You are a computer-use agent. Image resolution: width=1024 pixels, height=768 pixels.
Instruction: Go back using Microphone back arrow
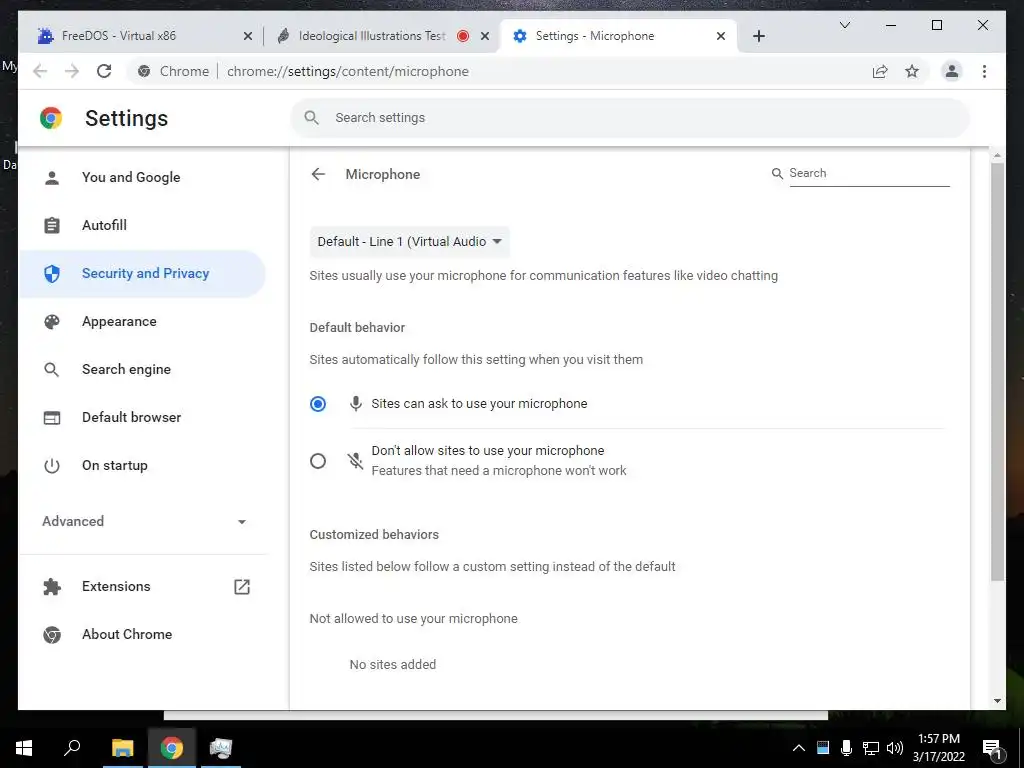(318, 174)
